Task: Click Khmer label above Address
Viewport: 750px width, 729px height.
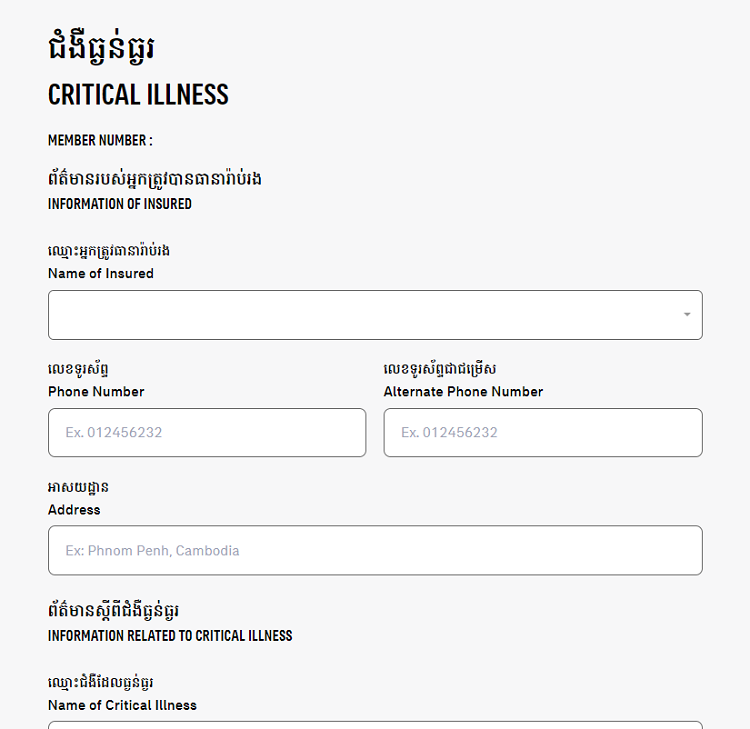Action: coord(78,488)
